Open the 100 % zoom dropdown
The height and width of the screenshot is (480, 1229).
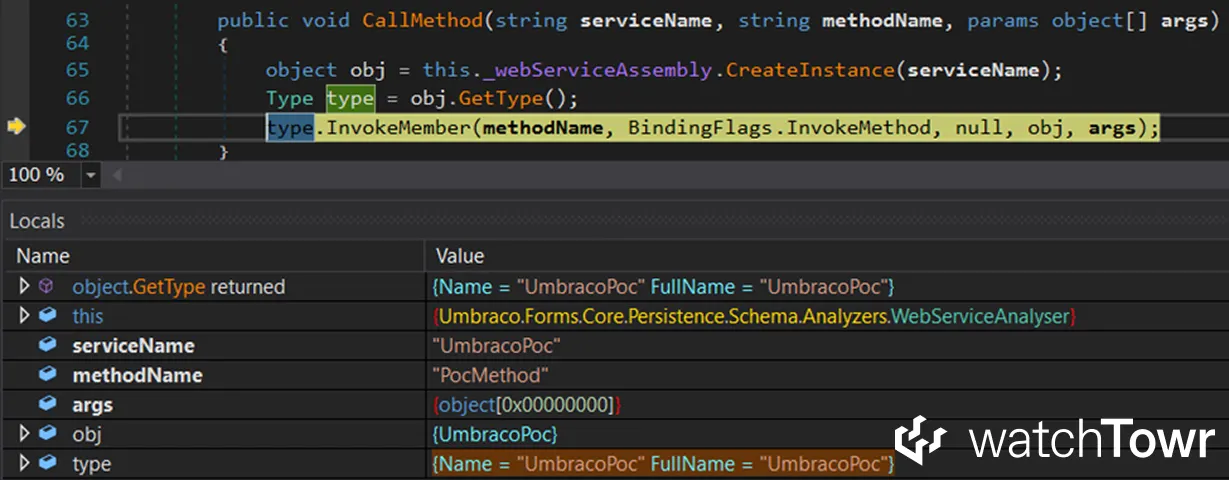pyautogui.click(x=91, y=175)
